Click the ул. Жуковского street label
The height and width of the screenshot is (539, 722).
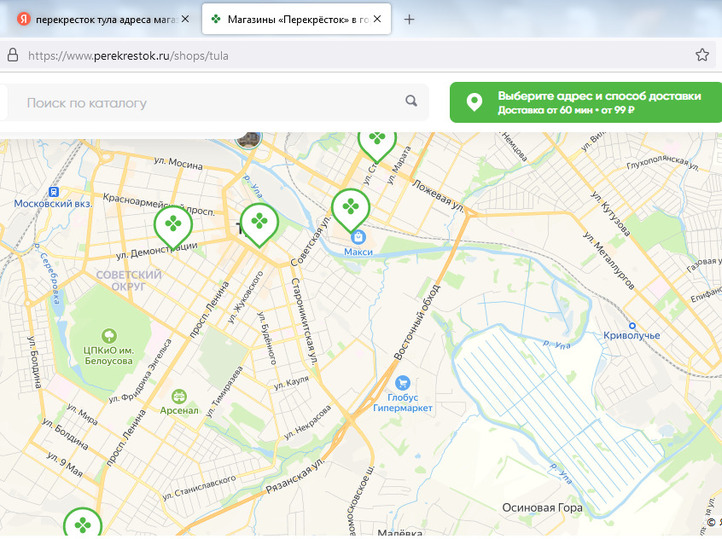[245, 297]
